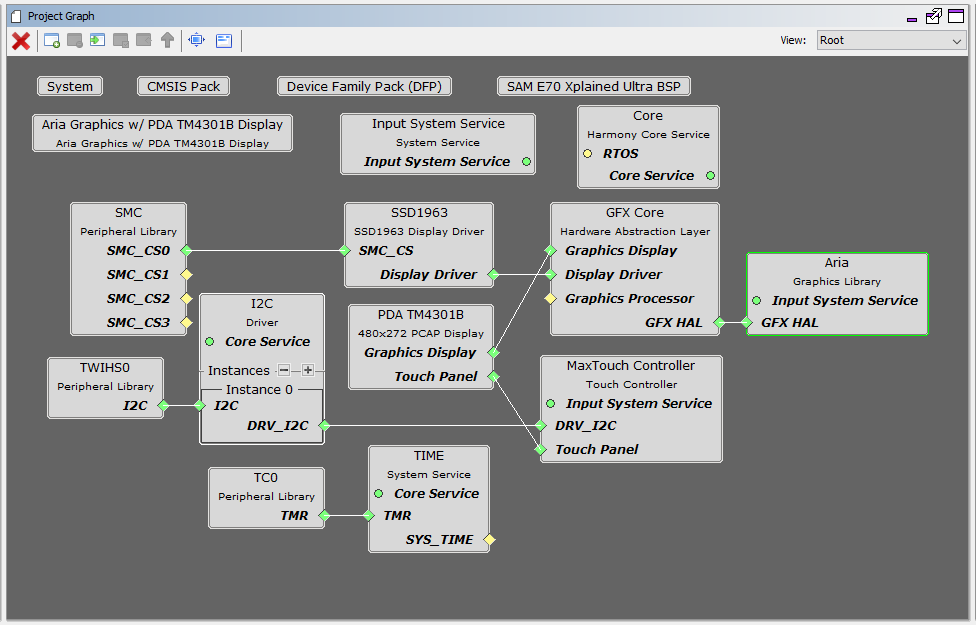Click the TMR input diamond on TIME
The height and width of the screenshot is (625, 976).
pyautogui.click(x=368, y=515)
